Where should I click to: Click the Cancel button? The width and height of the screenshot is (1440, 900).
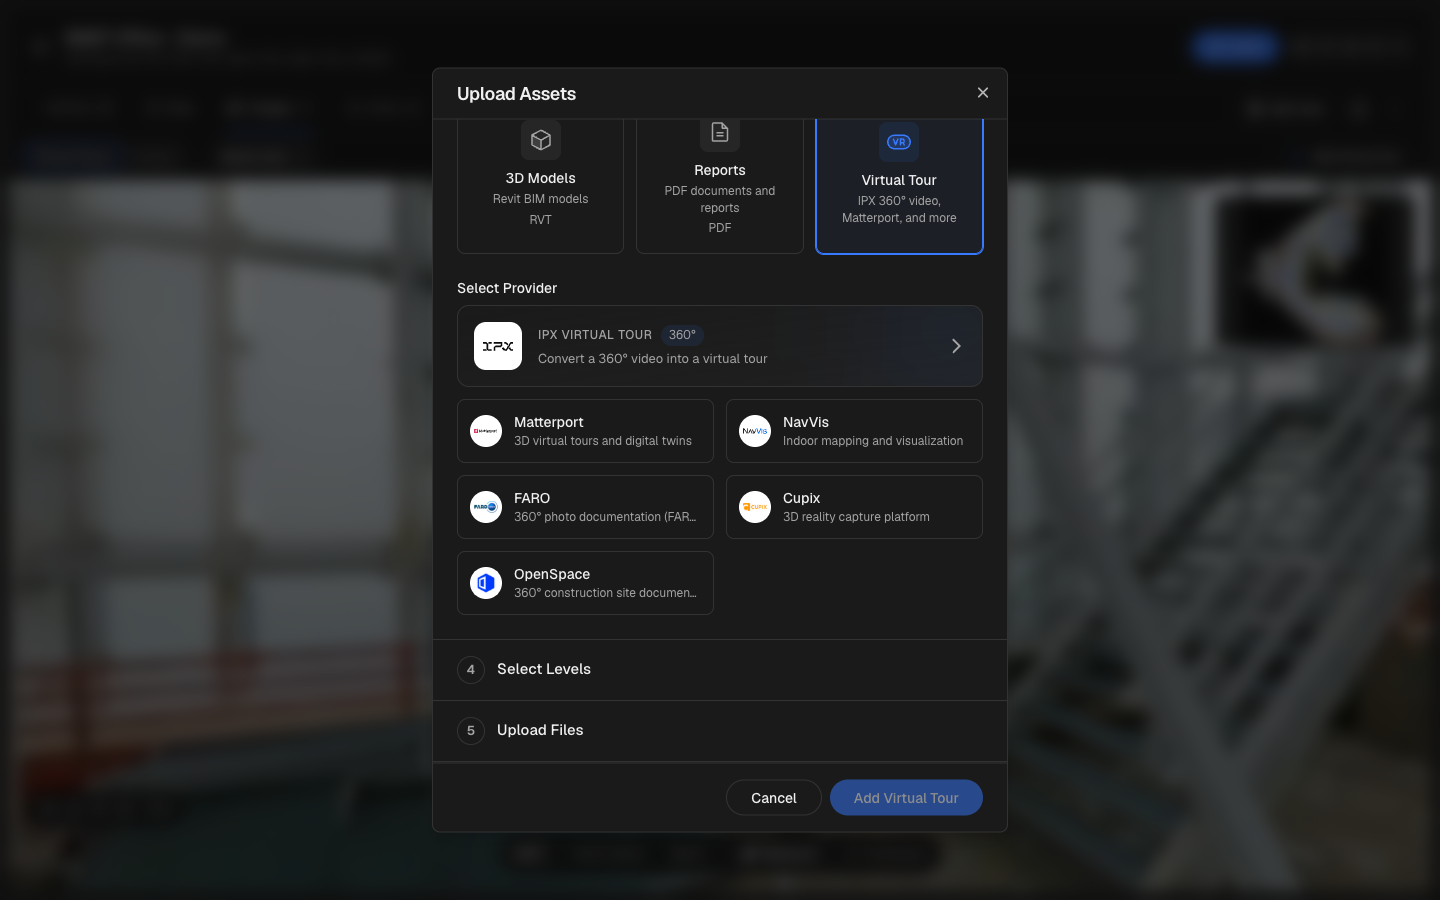(774, 798)
